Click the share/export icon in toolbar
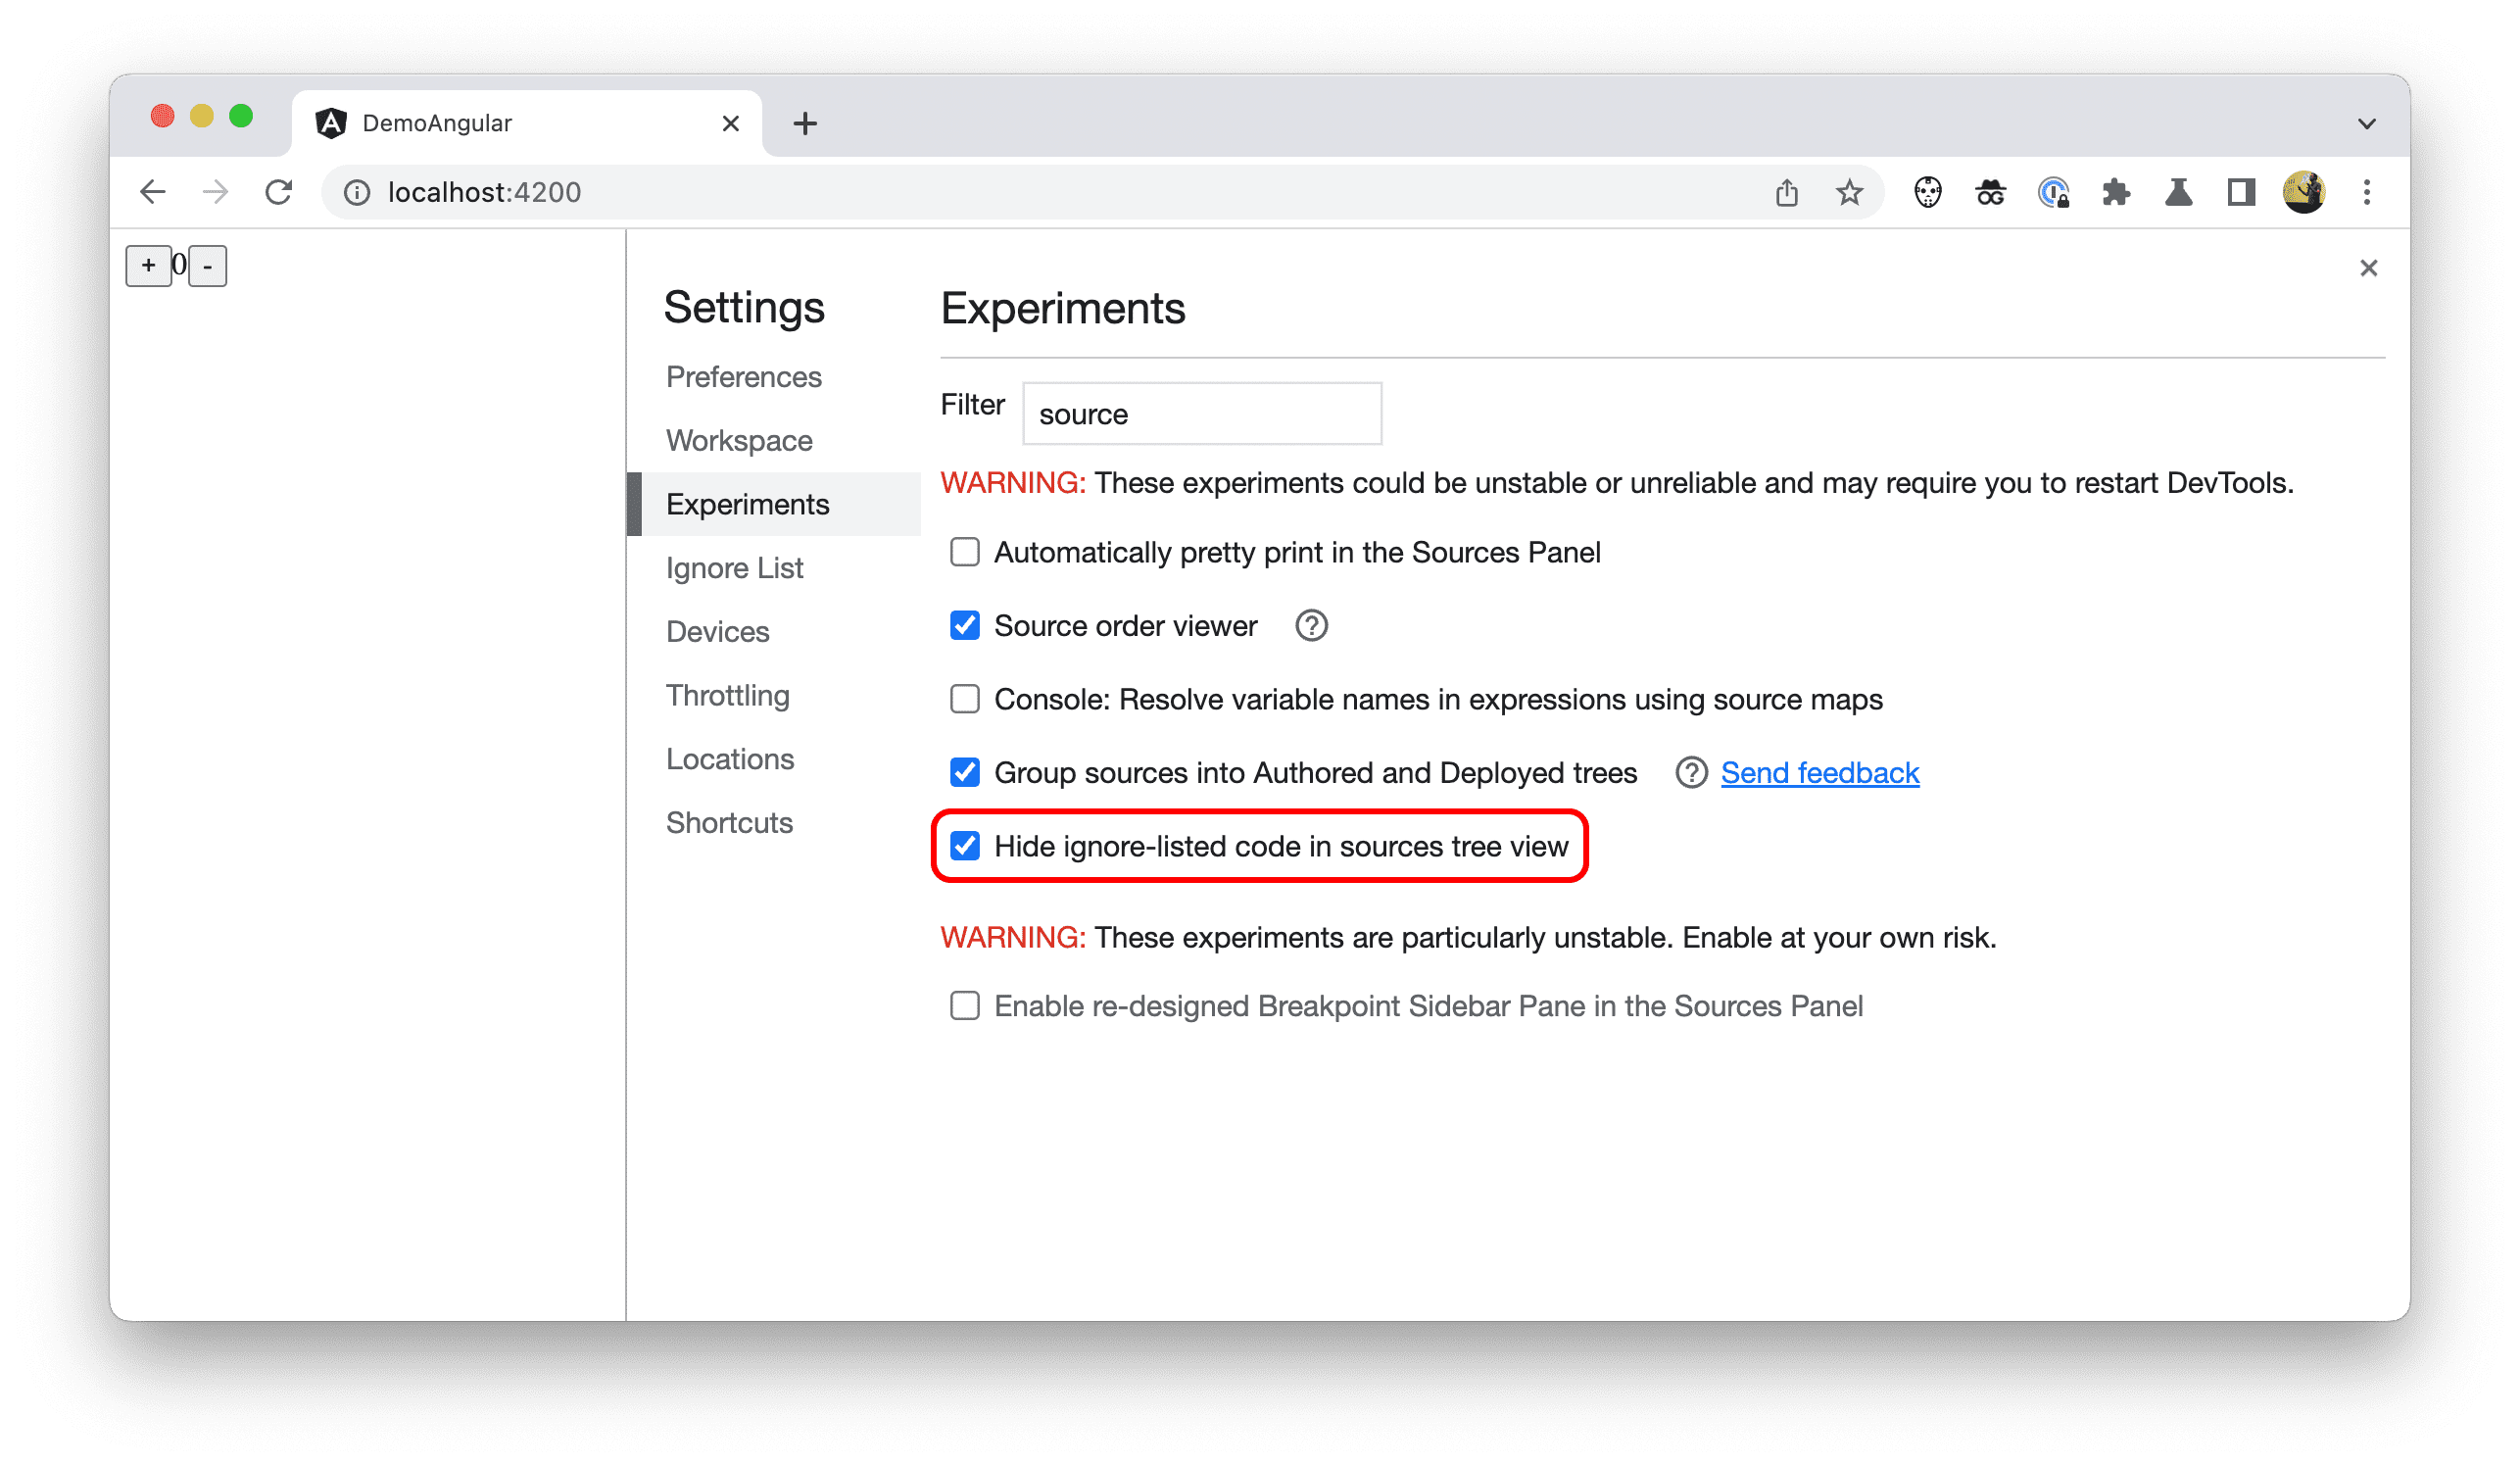The image size is (2520, 1466). coord(1787,190)
